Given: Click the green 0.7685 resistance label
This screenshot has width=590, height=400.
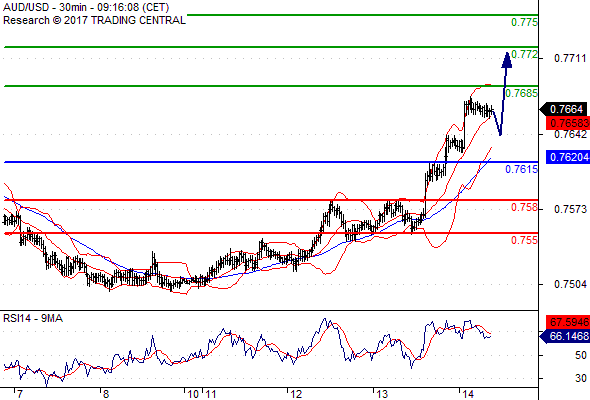Looking at the screenshot, I should (522, 93).
